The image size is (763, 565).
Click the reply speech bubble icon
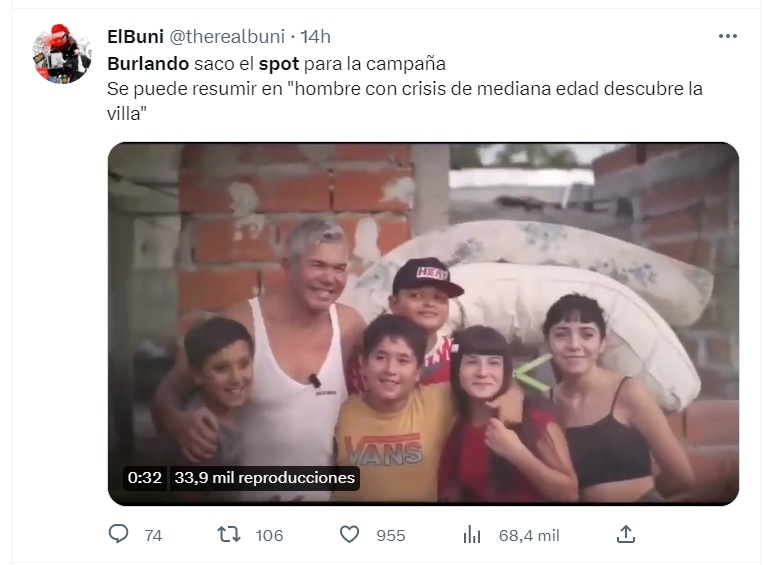coord(118,534)
